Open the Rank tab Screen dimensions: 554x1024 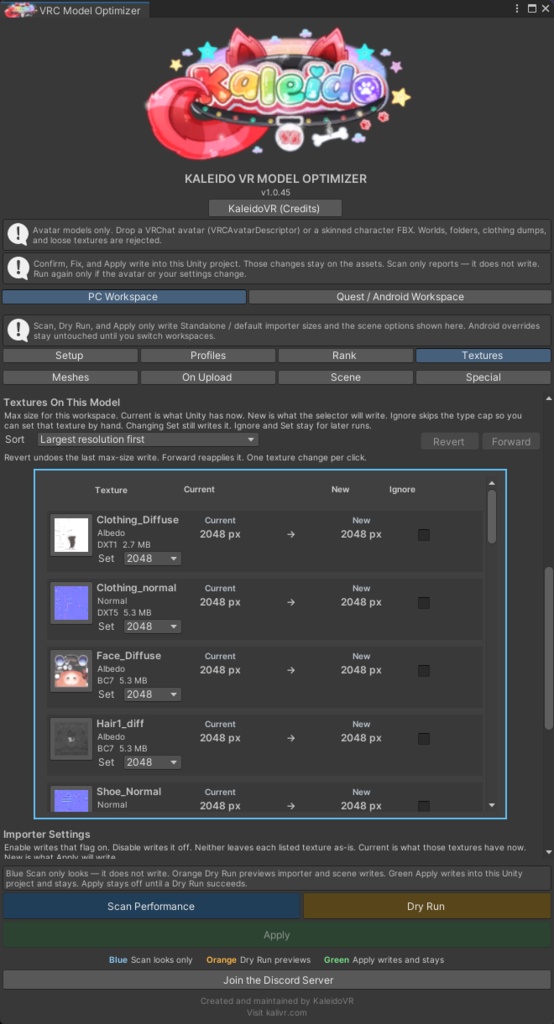[x=346, y=355]
